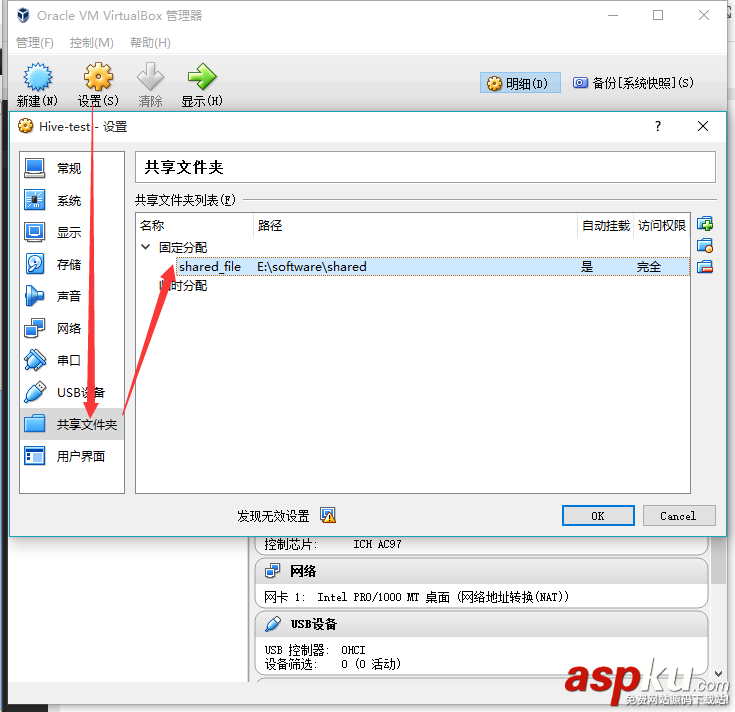
Task: Select 显示 display settings category
Action: pos(72,232)
